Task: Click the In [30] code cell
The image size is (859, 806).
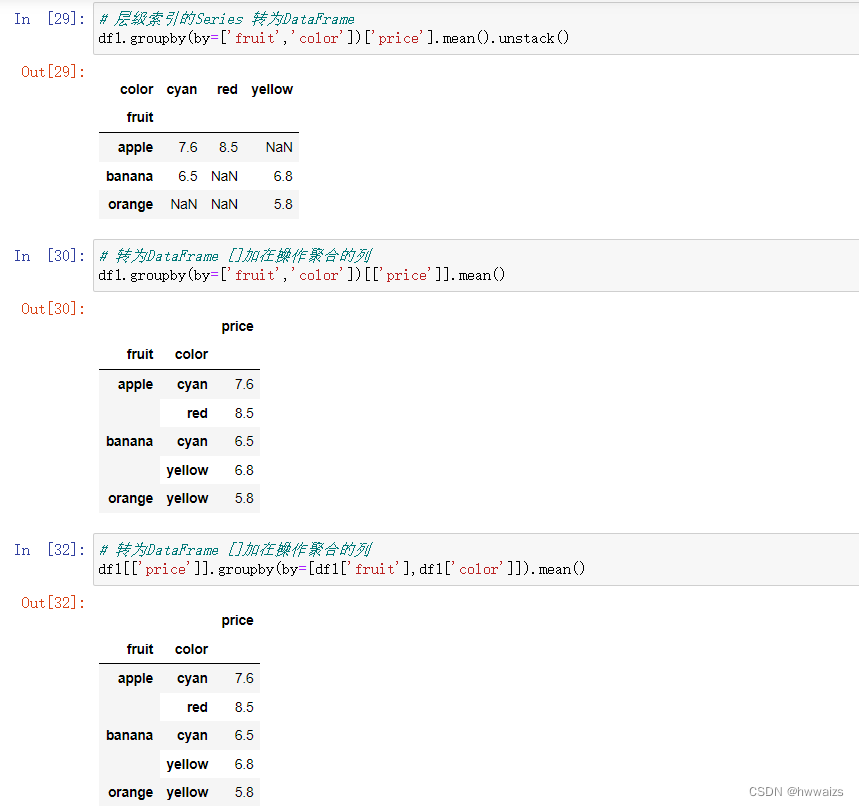Action: [476, 266]
